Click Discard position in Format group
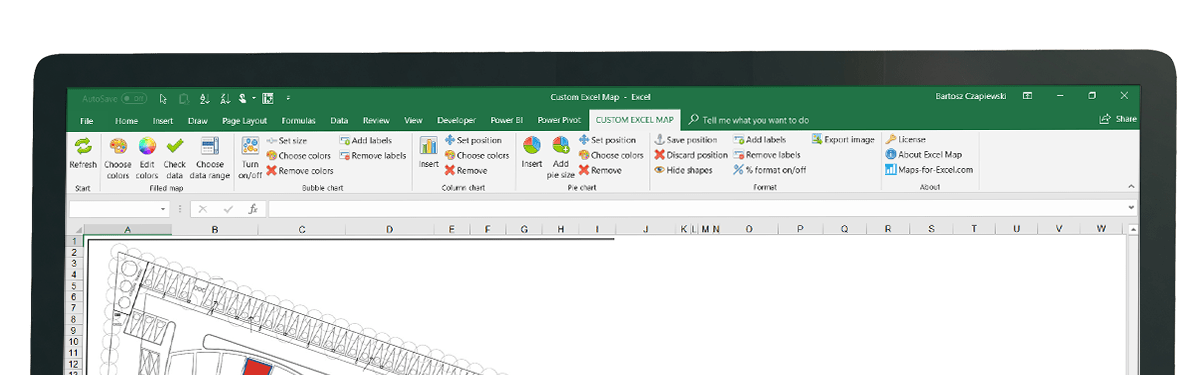The height and width of the screenshot is (375, 1200). click(x=691, y=155)
